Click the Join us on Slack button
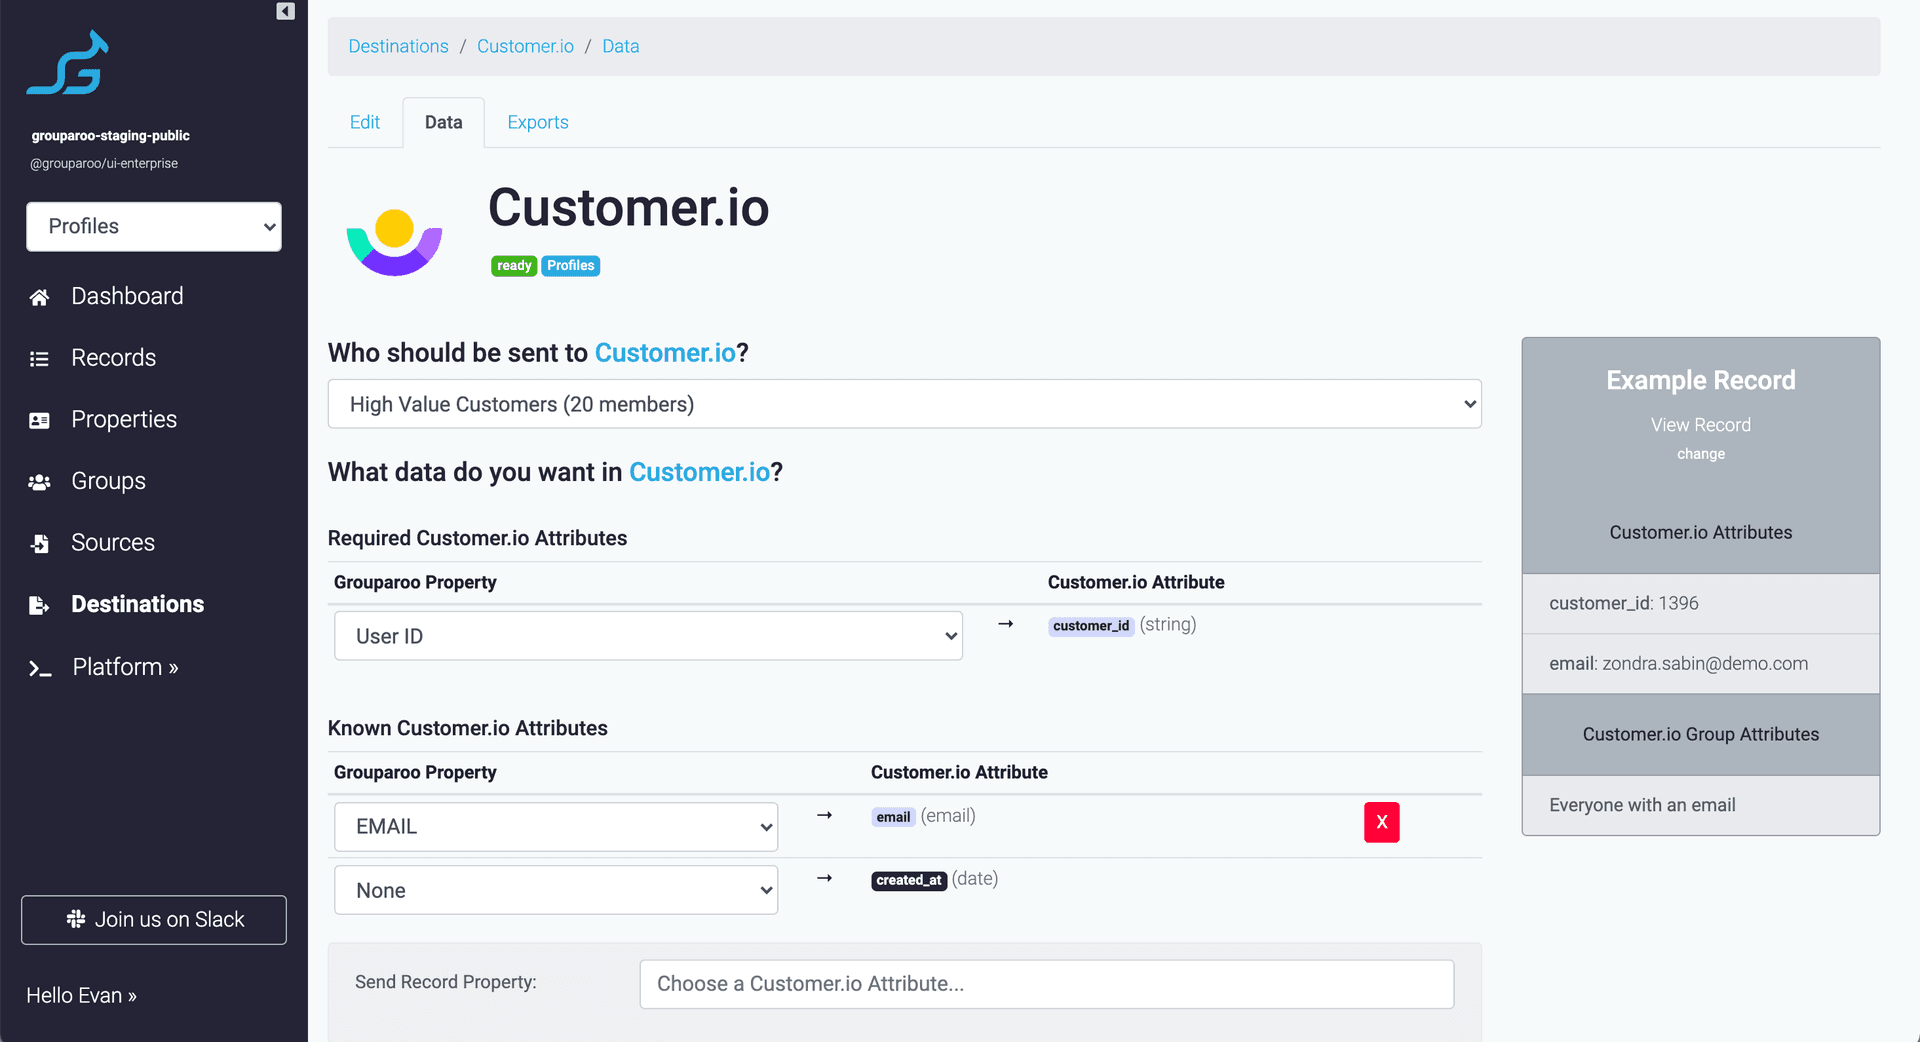1920x1042 pixels. [x=154, y=920]
